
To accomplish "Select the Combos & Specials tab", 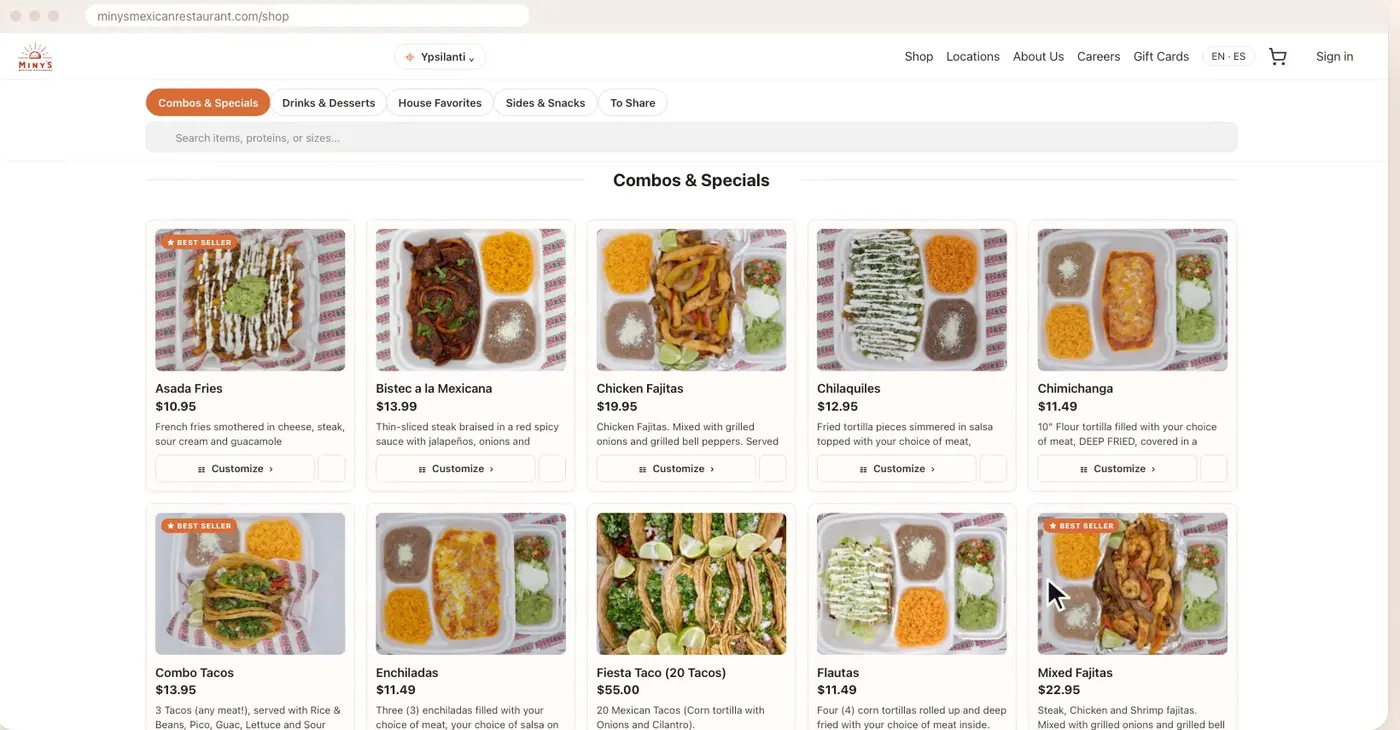I will point(208,103).
